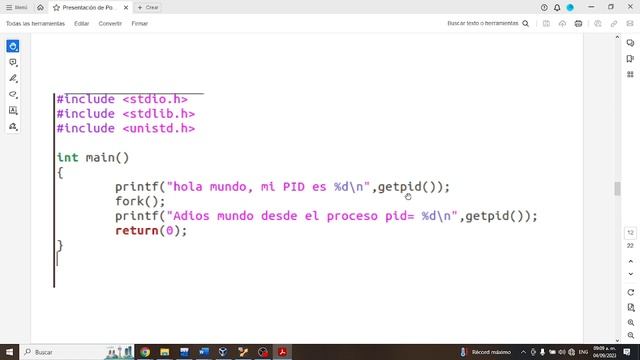Click the Buscar texto o herramientas search field
640x360 pixels.
pos(488,24)
